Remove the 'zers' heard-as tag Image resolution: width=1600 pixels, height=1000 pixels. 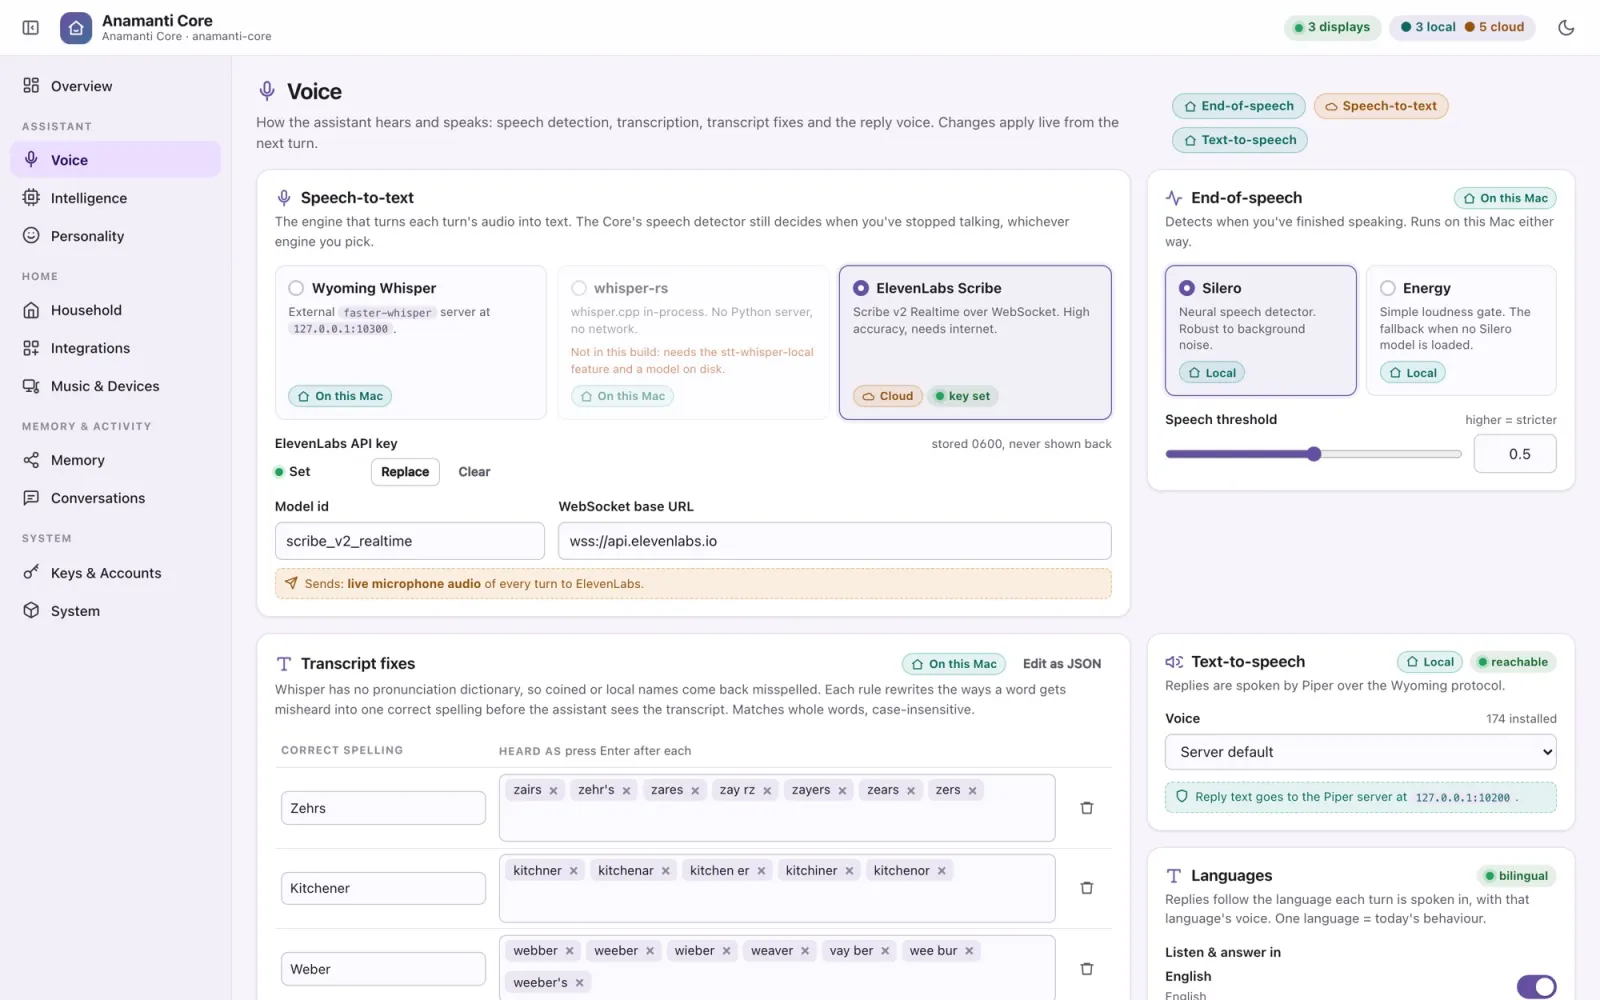point(972,790)
